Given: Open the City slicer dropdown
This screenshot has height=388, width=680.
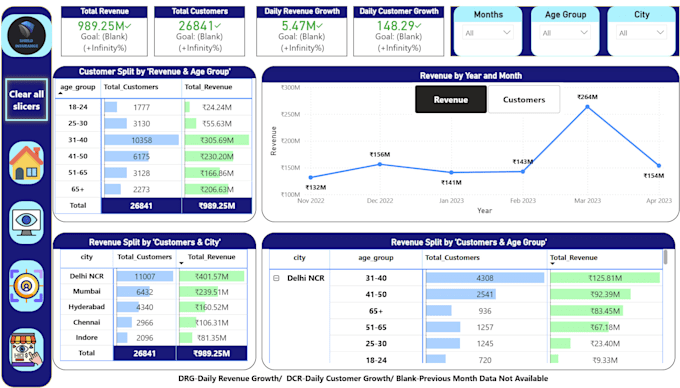Looking at the screenshot, I should (641, 33).
